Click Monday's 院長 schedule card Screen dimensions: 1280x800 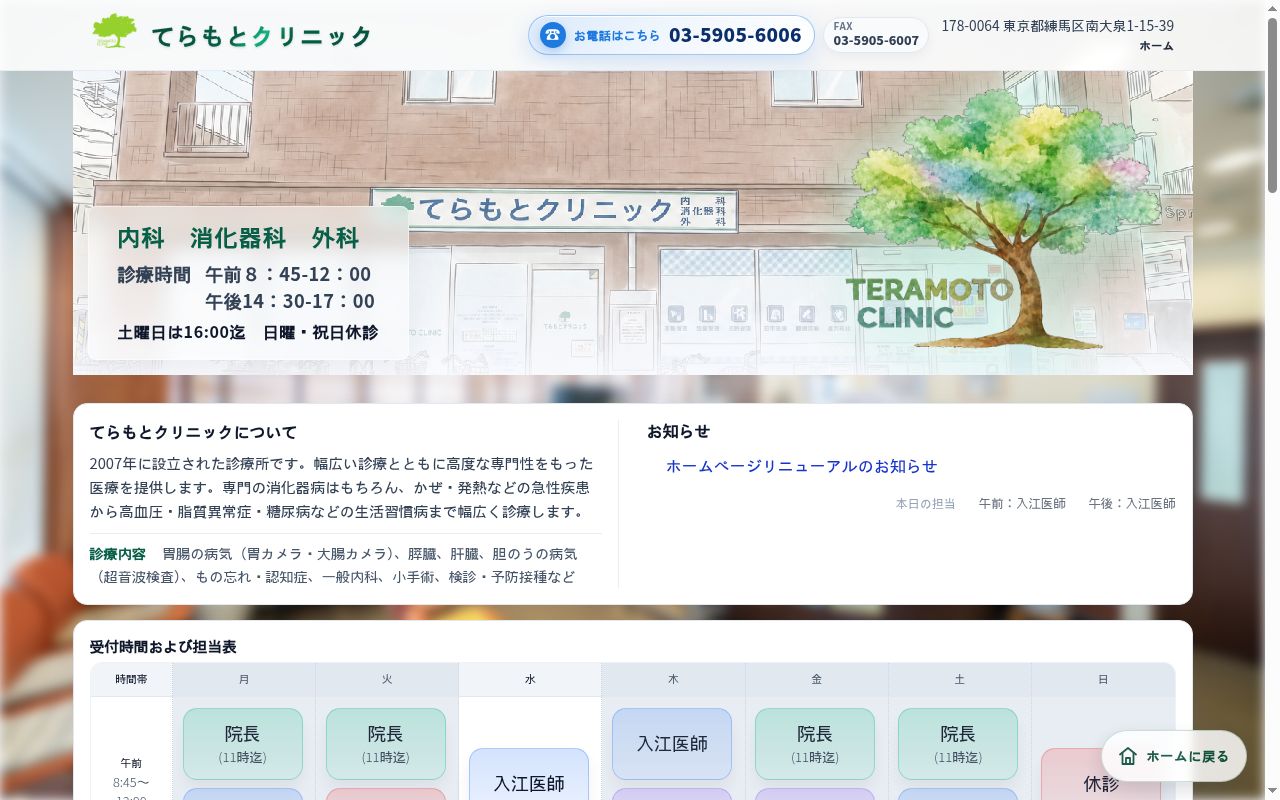coord(243,744)
